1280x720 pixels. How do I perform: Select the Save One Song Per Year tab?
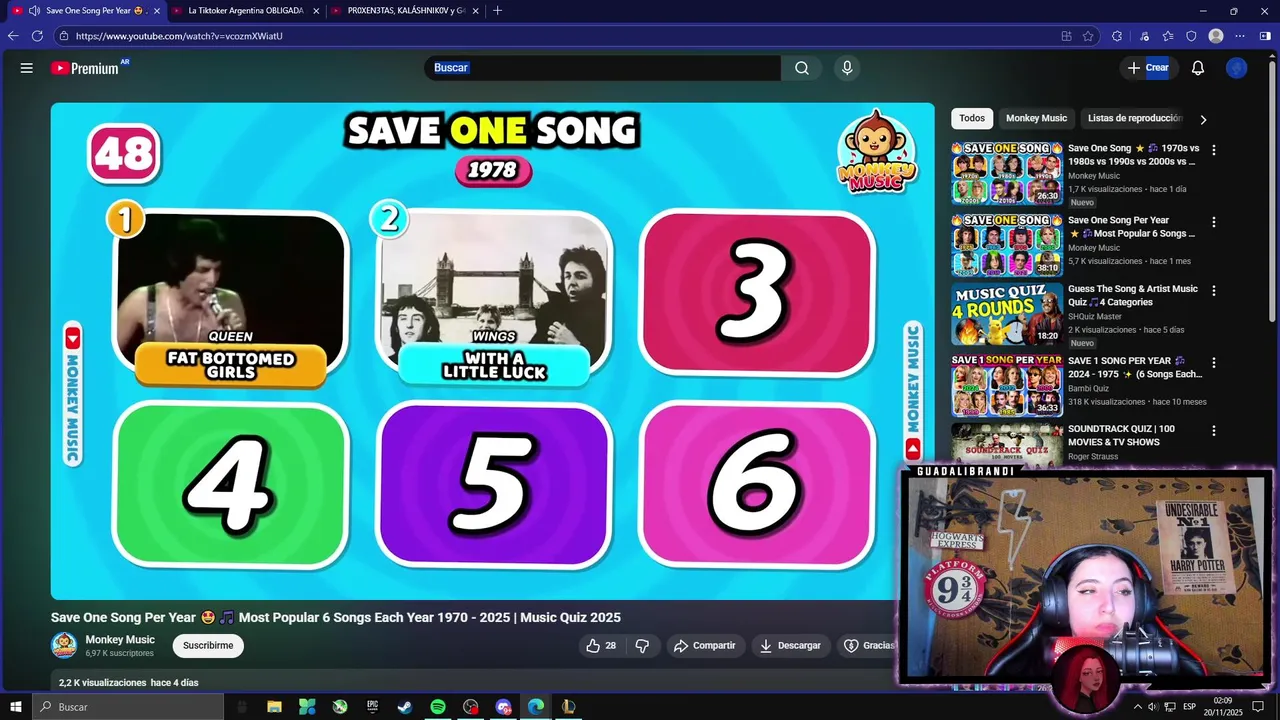pos(88,11)
